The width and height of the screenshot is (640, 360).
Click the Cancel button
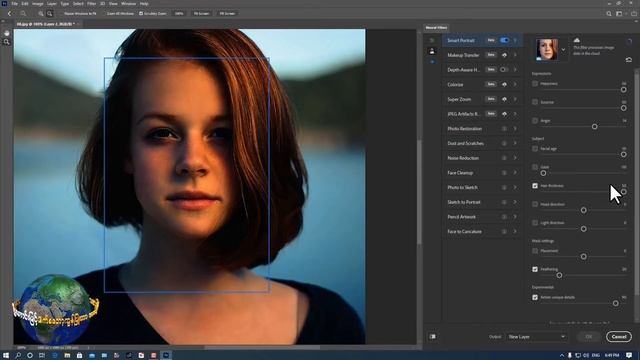coord(619,337)
